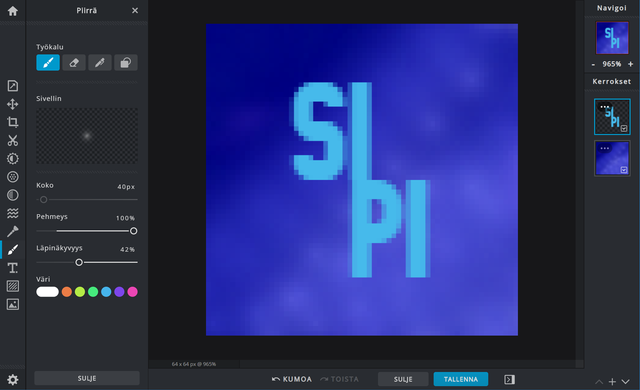Select the scissors cutout tool
Image resolution: width=640 pixels, height=390 pixels.
13,140
